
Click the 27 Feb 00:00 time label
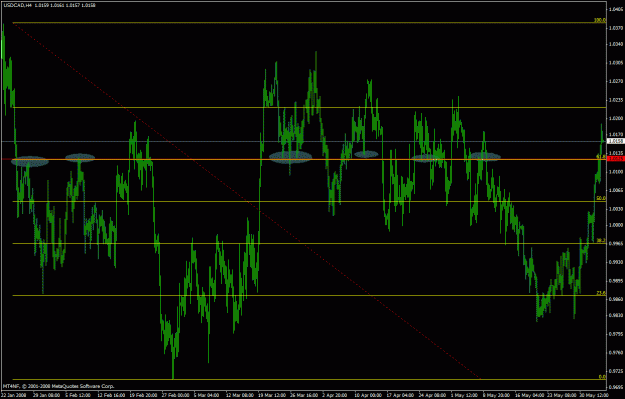pos(175,395)
